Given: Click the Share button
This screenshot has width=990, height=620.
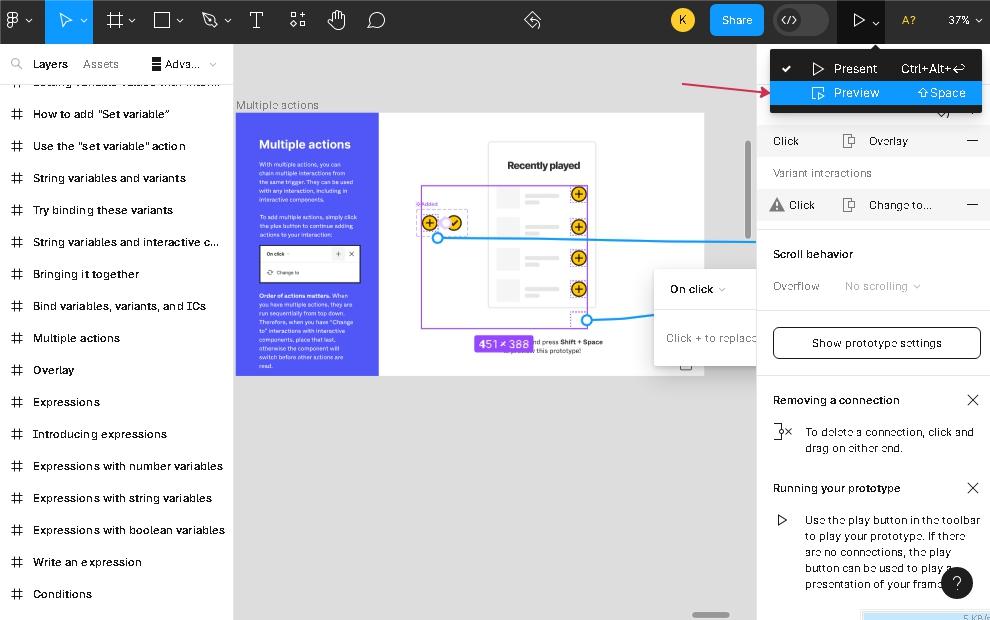Looking at the screenshot, I should point(736,20).
